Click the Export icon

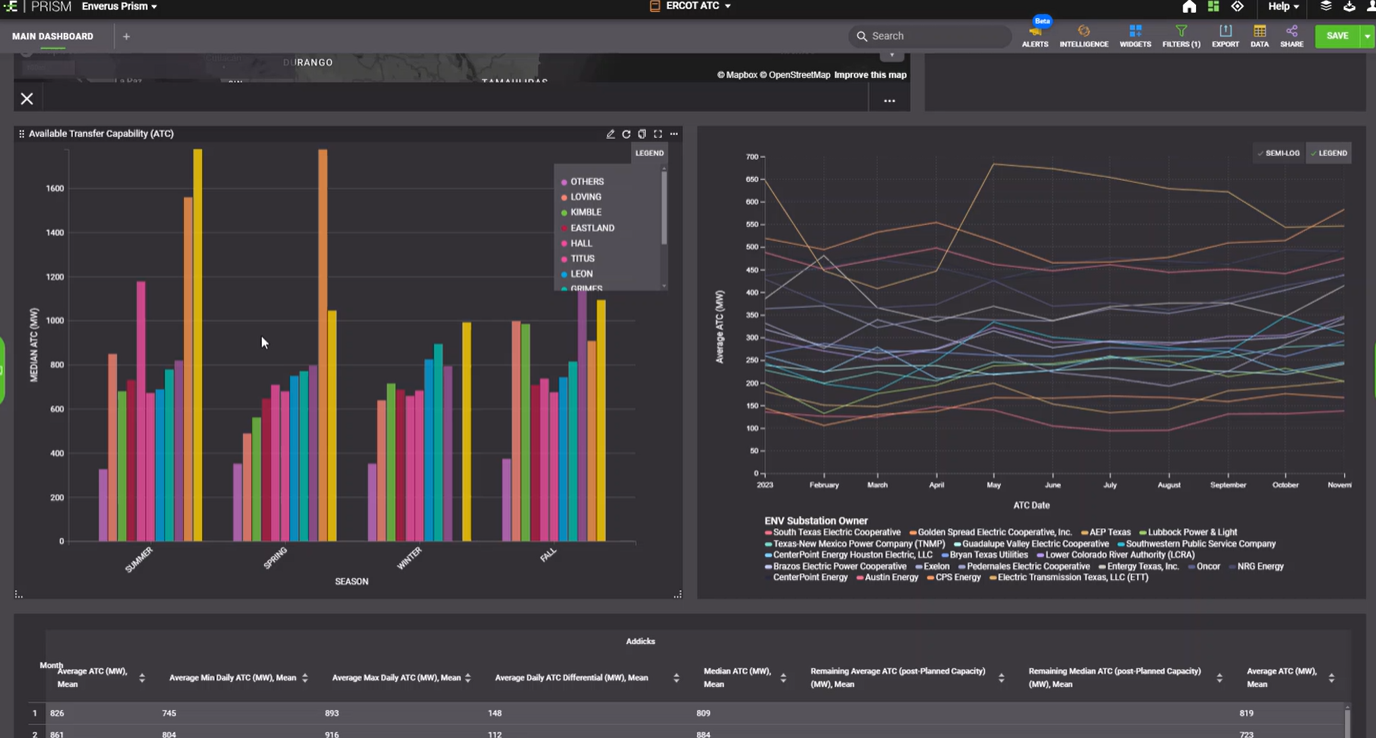[x=1225, y=36]
